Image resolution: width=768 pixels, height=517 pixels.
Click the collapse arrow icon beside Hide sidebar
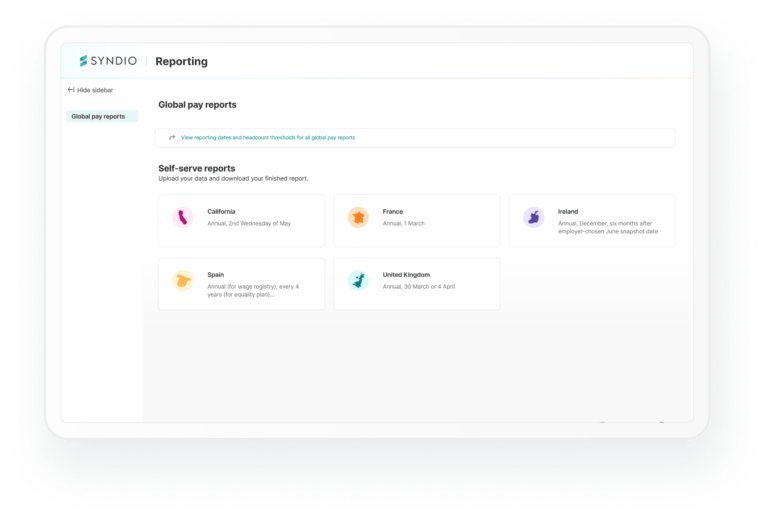pyautogui.click(x=71, y=90)
